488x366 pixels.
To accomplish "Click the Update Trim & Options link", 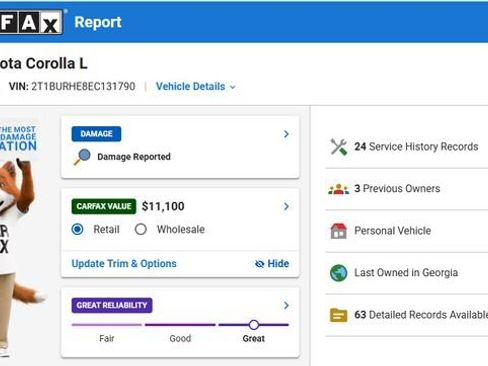I will pyautogui.click(x=124, y=264).
